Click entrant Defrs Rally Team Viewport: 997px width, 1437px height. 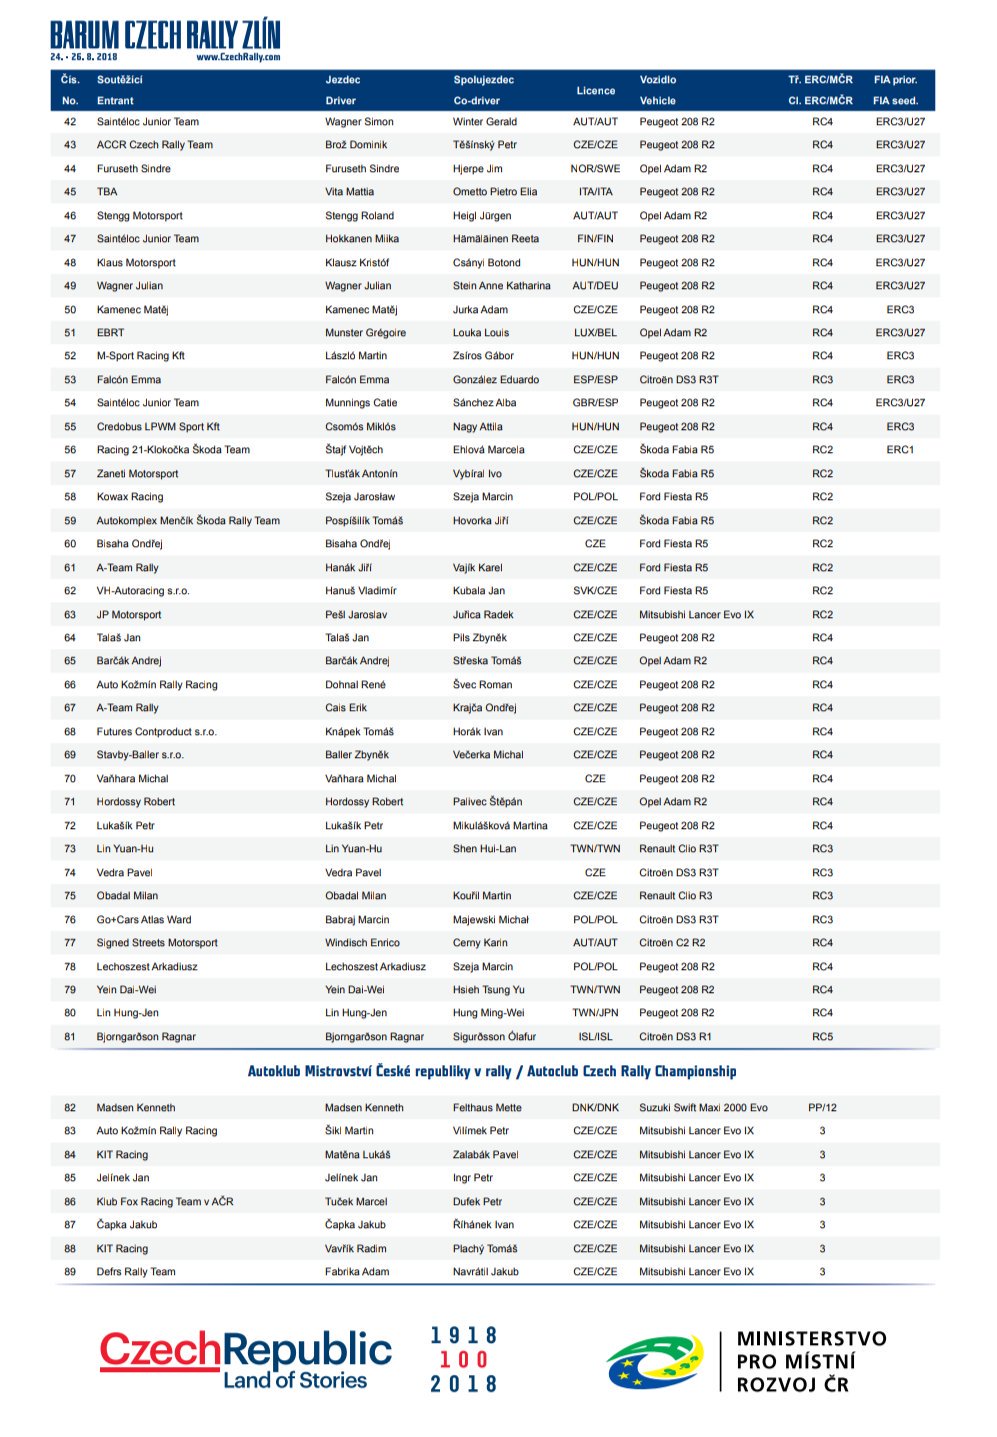coord(135,1272)
